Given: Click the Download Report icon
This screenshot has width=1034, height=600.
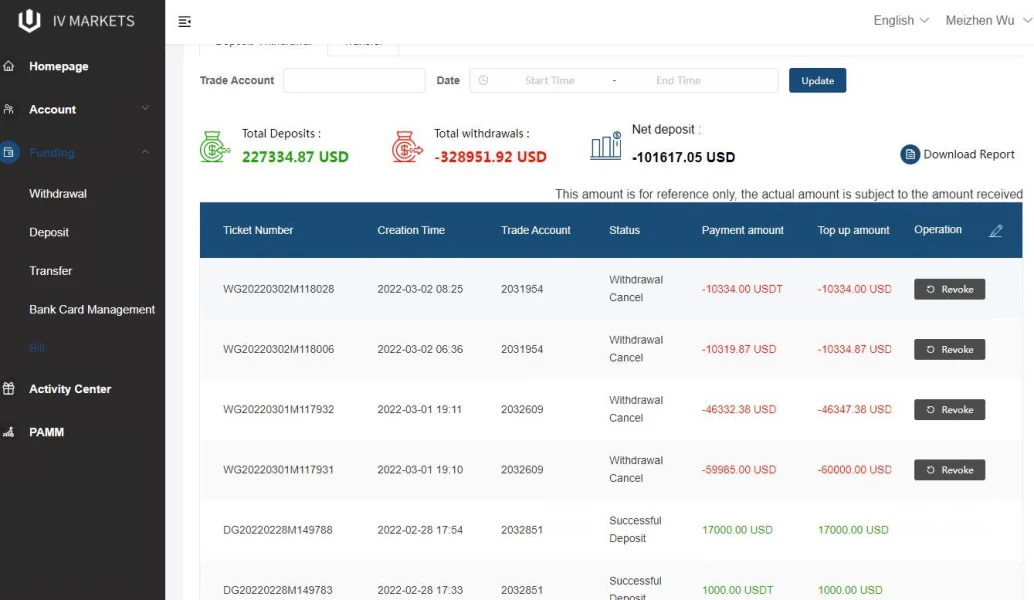Looking at the screenshot, I should 909,154.
